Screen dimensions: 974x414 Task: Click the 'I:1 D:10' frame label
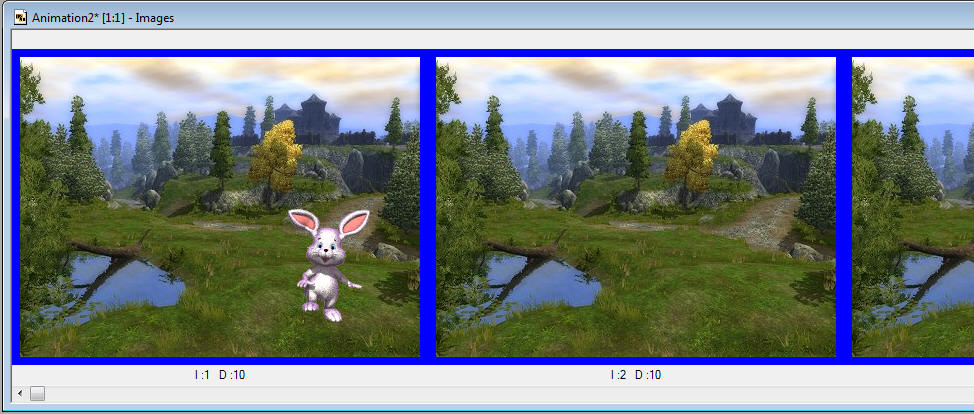pyautogui.click(x=219, y=375)
